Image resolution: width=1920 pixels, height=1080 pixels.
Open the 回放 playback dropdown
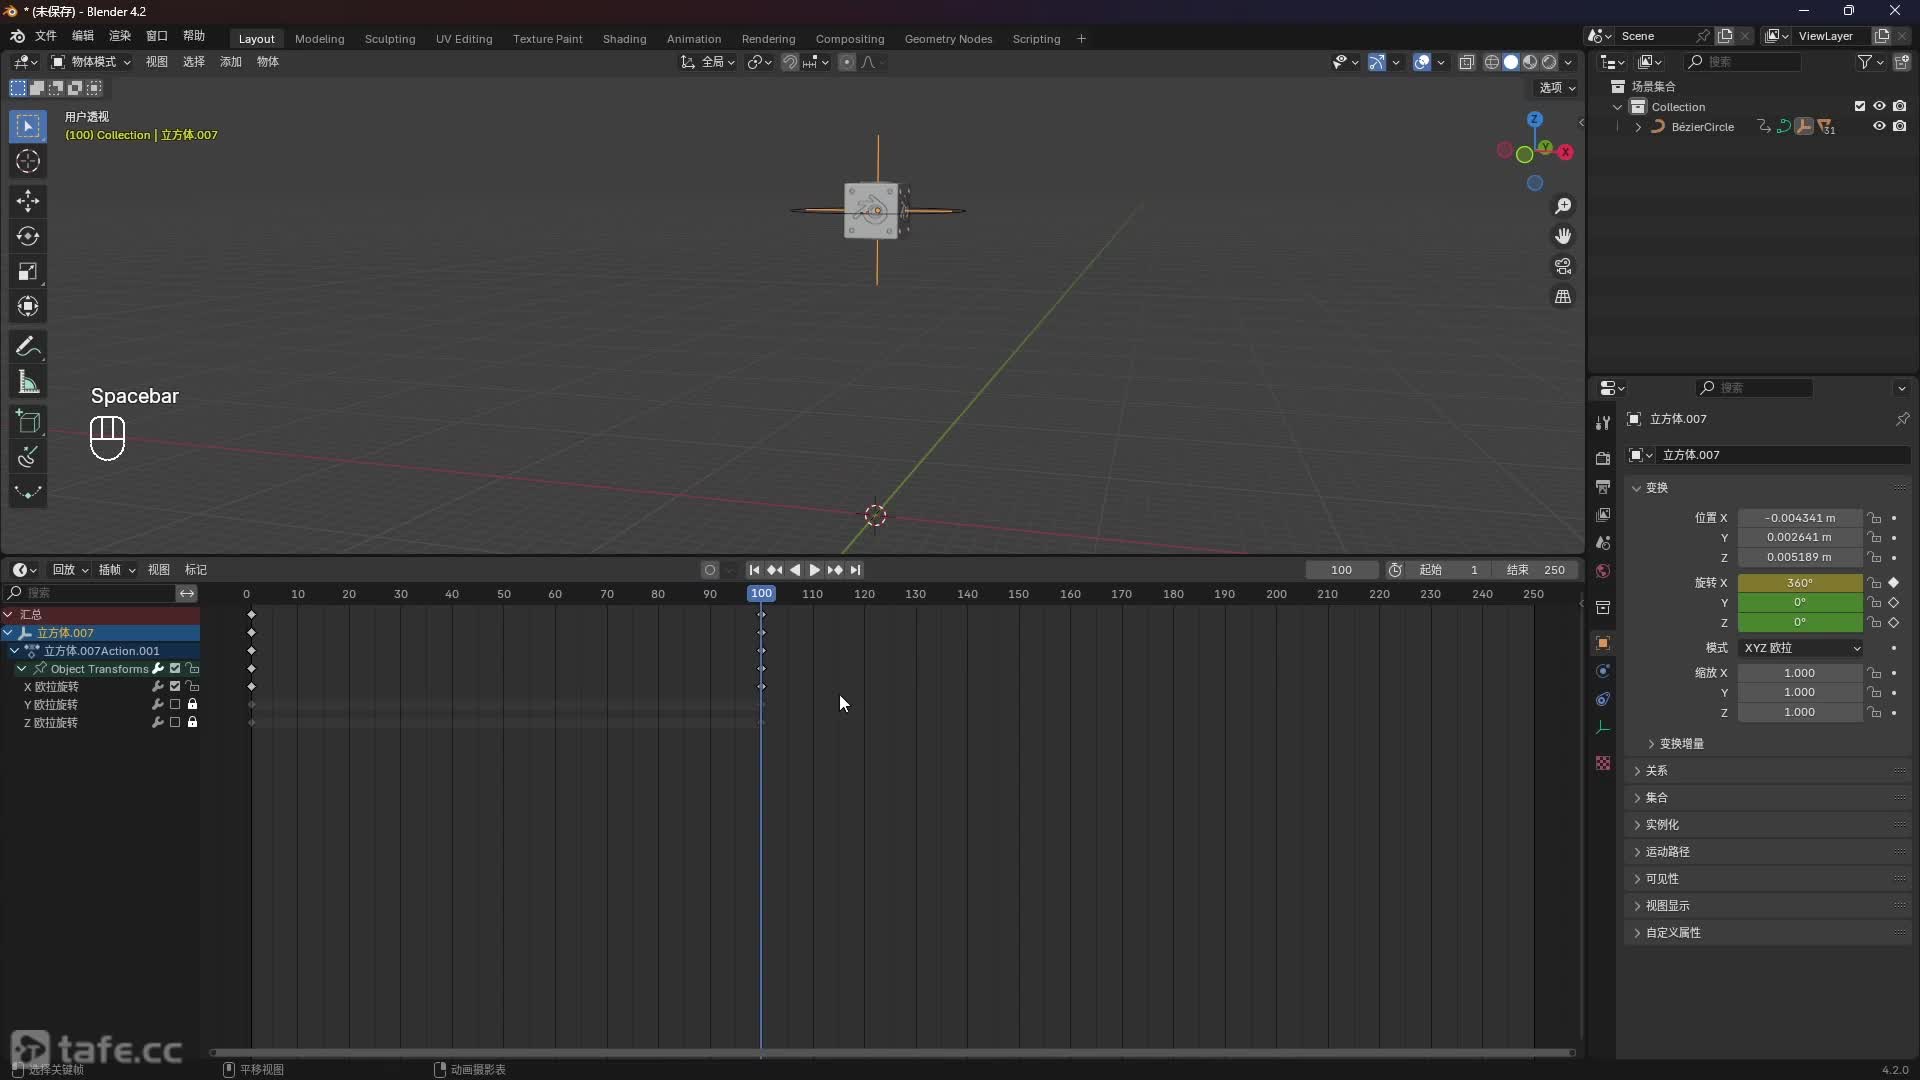click(x=70, y=570)
